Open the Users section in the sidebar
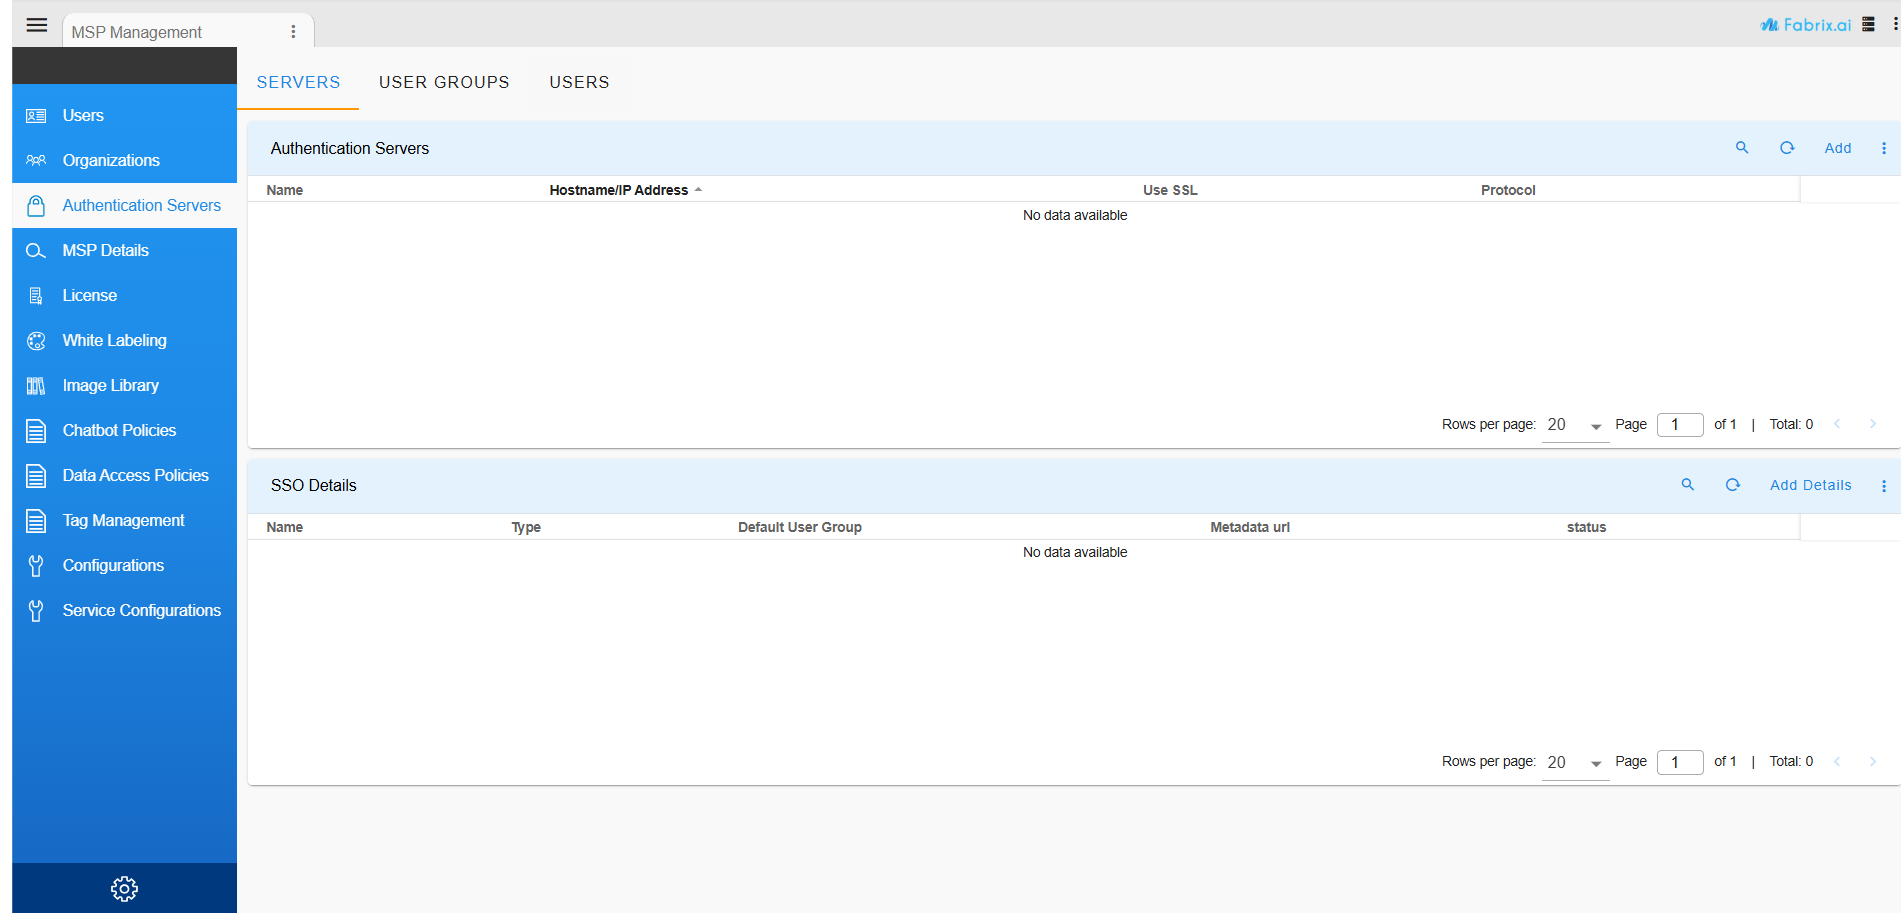The height and width of the screenshot is (913, 1901). coord(82,115)
